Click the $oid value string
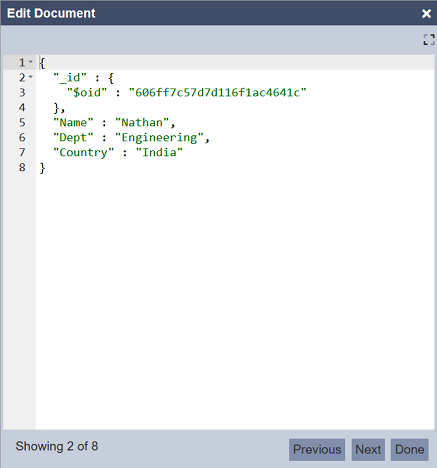The height and width of the screenshot is (468, 437). (218, 92)
